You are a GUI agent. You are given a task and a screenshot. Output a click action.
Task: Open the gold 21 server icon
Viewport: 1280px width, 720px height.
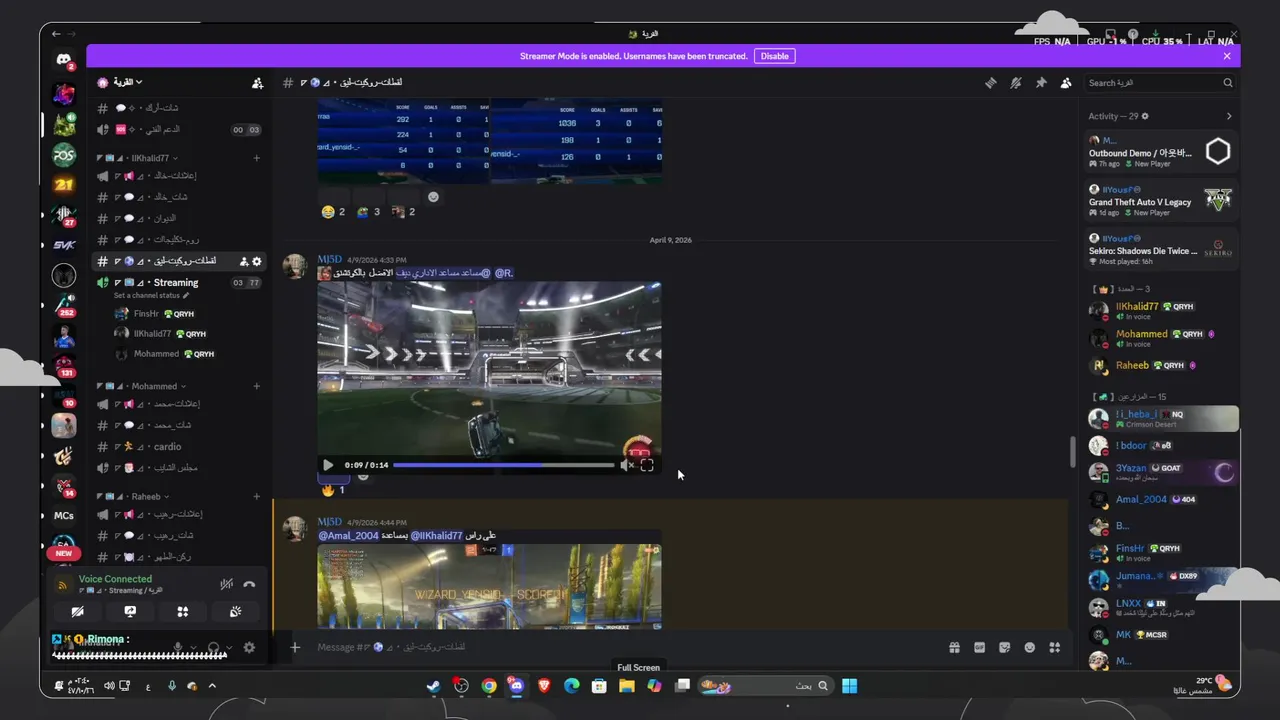point(64,184)
